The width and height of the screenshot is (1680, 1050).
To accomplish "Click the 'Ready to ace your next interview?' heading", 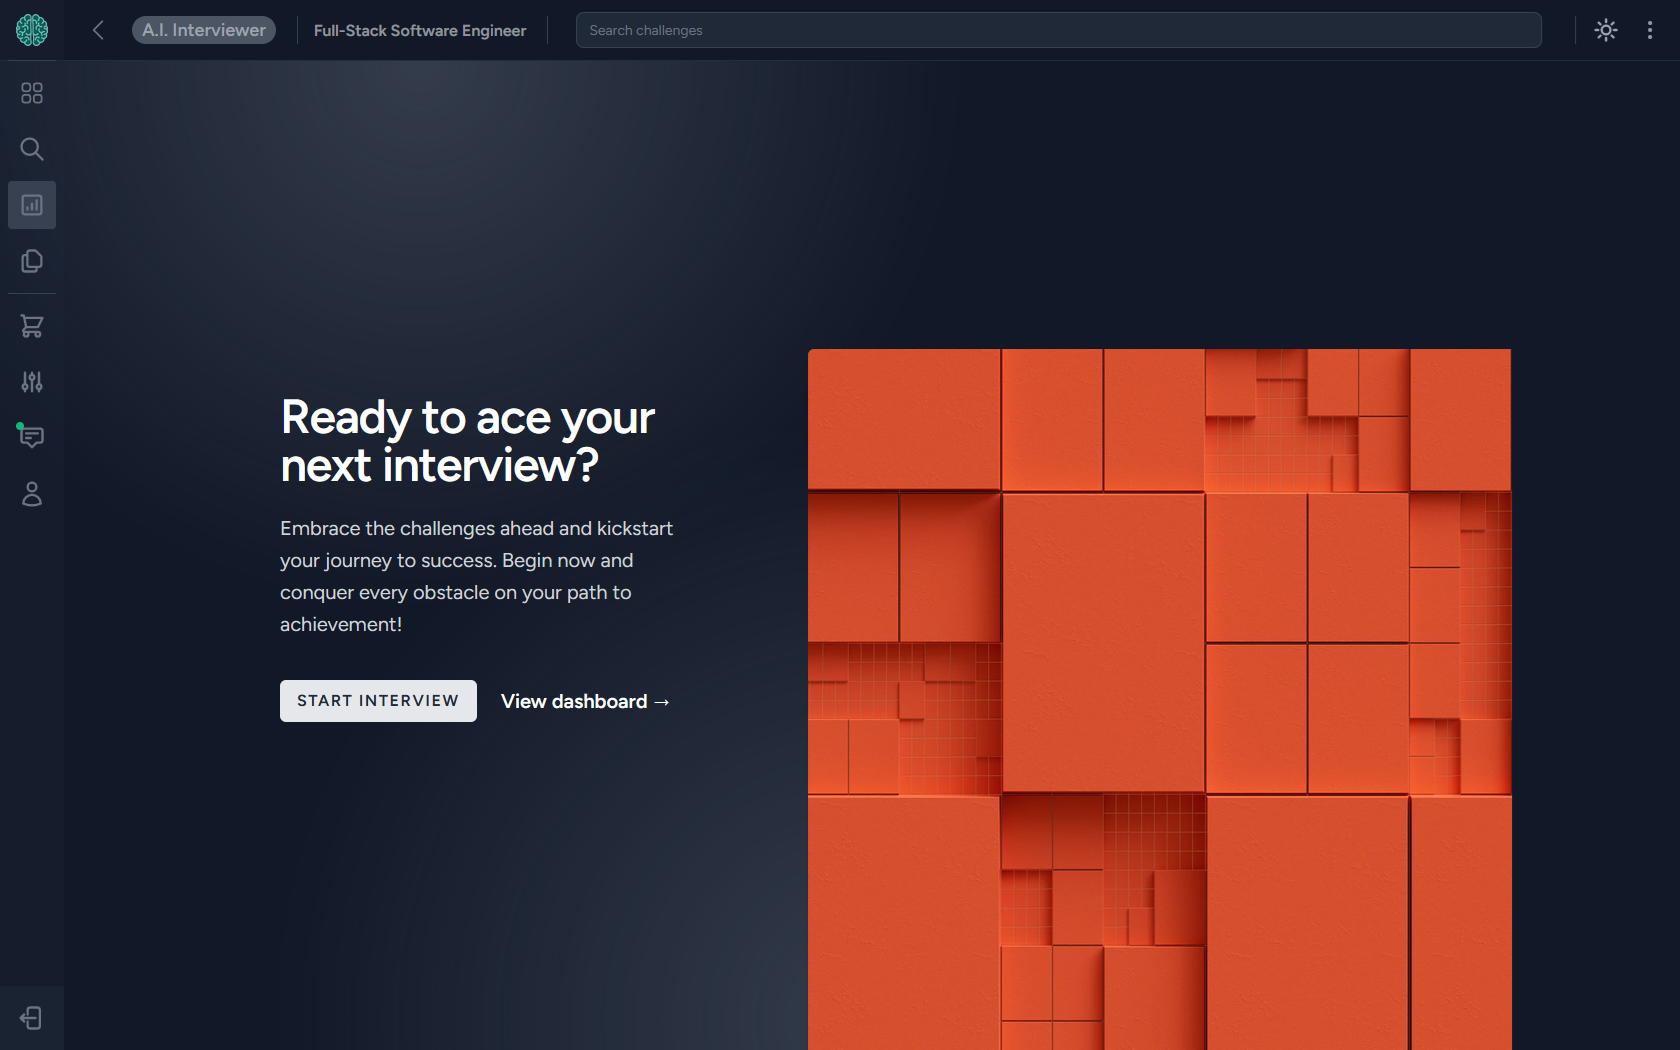I will pyautogui.click(x=468, y=441).
